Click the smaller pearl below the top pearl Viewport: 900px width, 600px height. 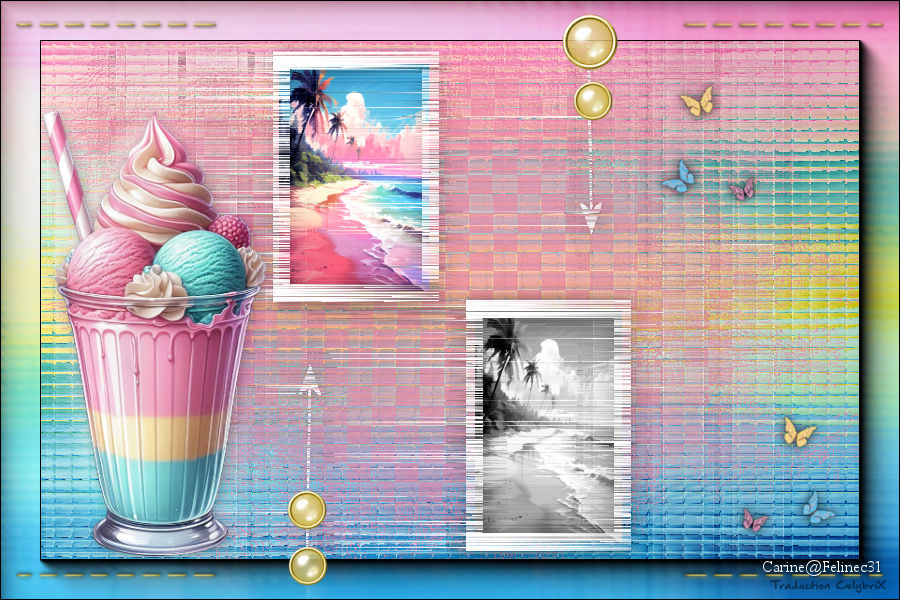(x=593, y=100)
